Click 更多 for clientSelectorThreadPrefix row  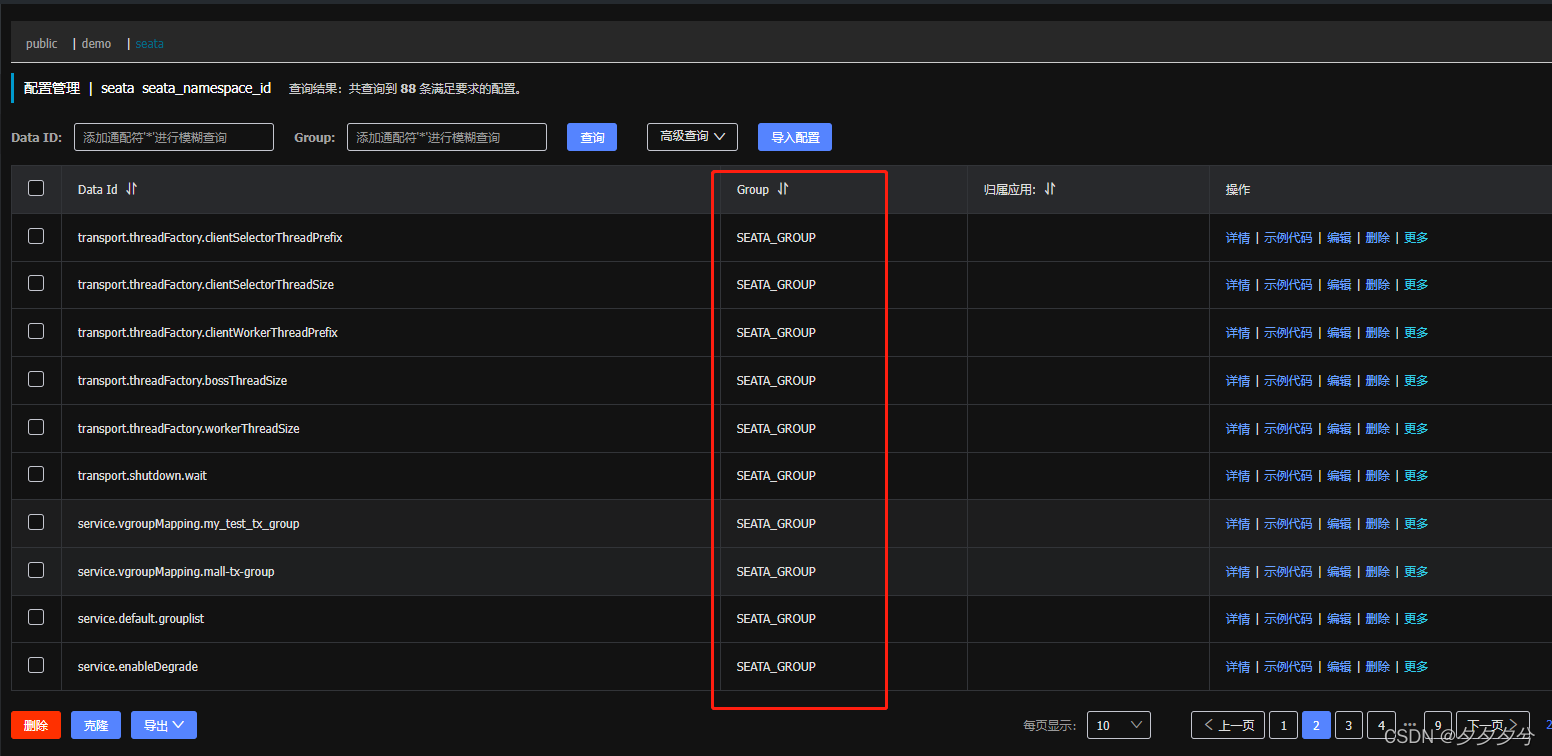pyautogui.click(x=1416, y=238)
